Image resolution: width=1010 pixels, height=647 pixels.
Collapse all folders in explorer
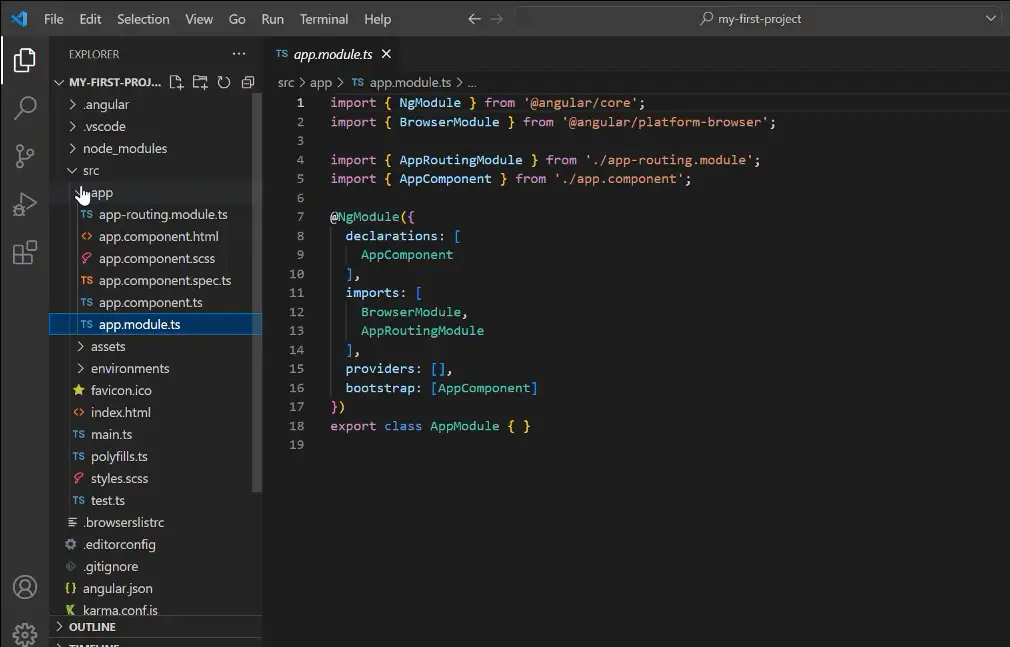click(248, 82)
